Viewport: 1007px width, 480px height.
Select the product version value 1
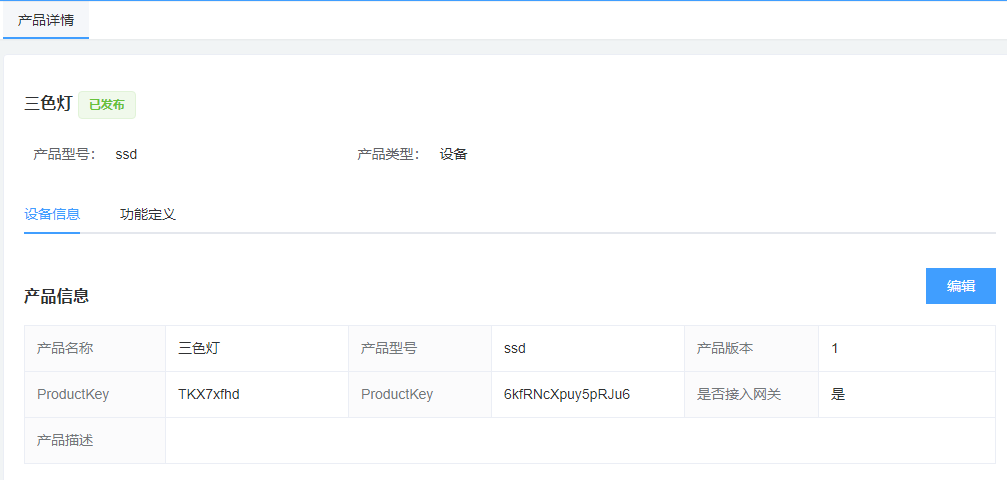835,348
